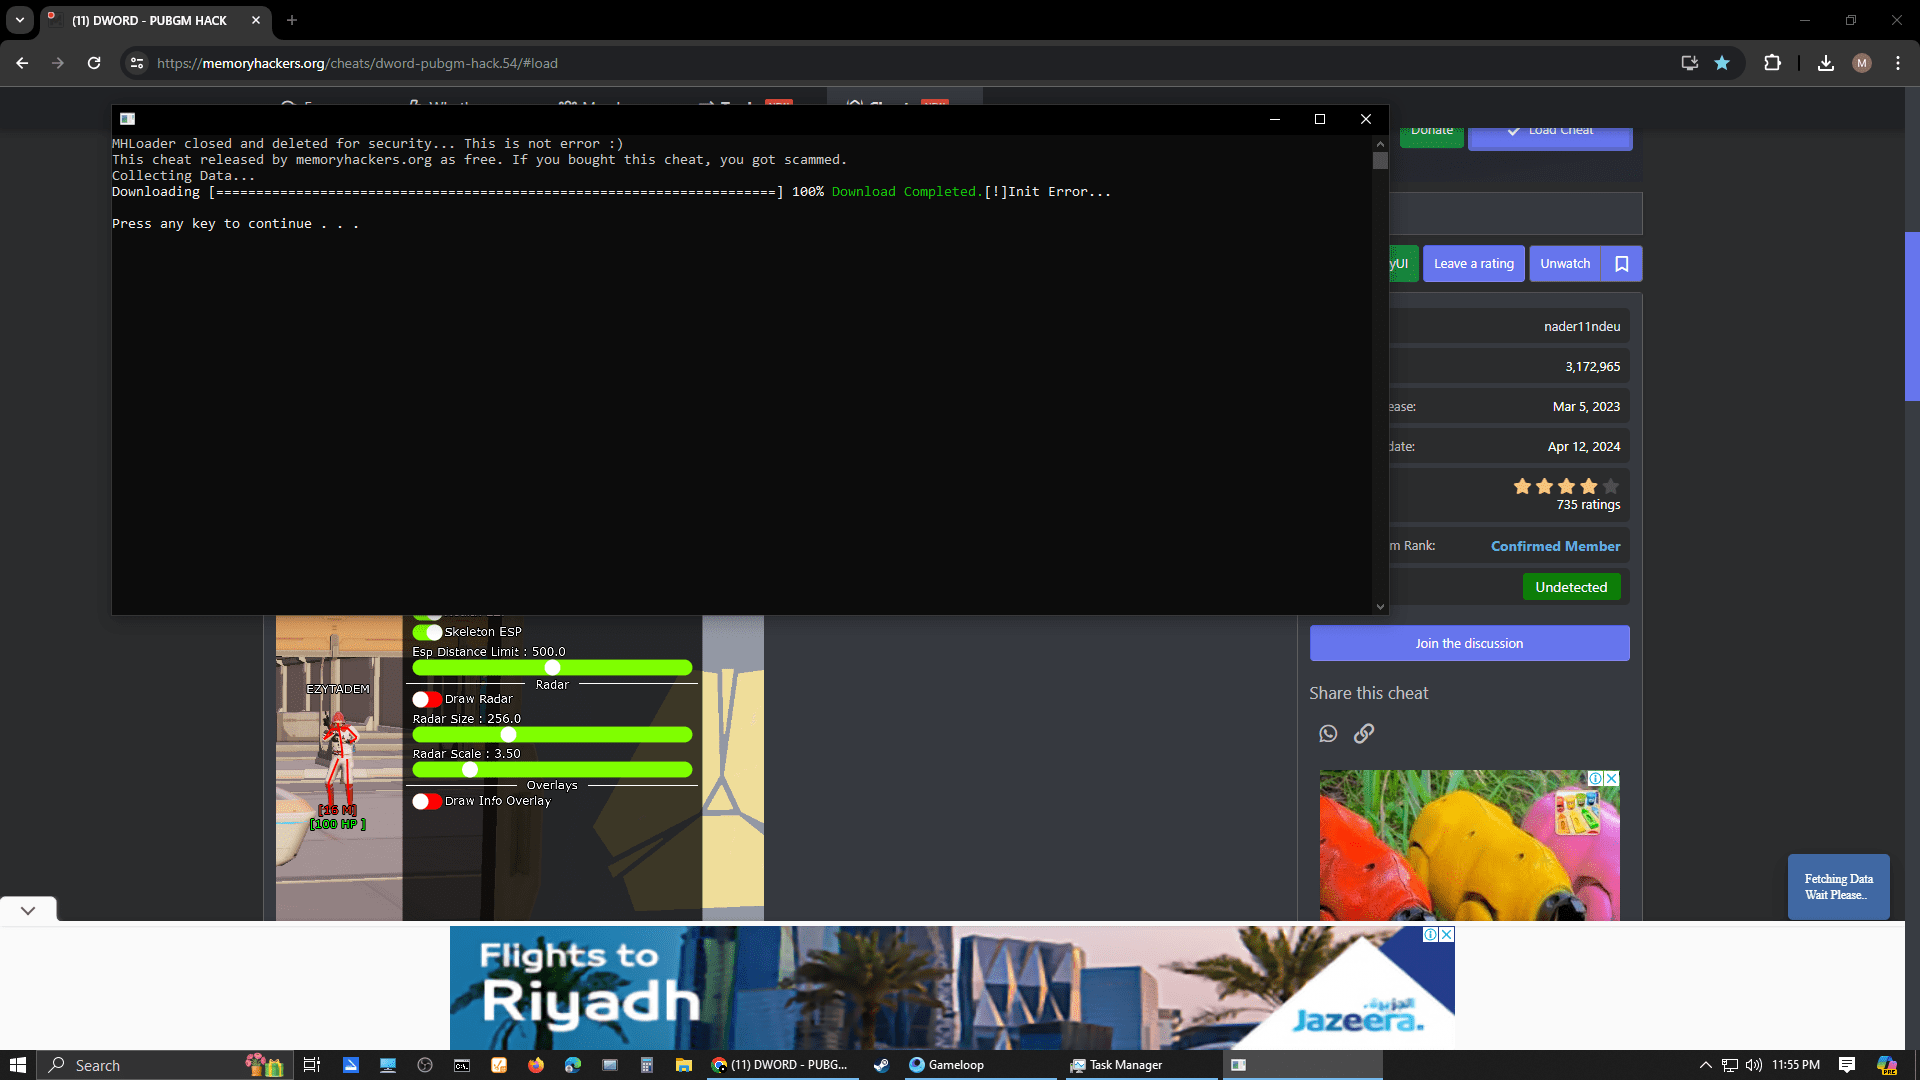Open File Explorer from the taskbar
Screen dimensions: 1920x1080
(684, 1065)
